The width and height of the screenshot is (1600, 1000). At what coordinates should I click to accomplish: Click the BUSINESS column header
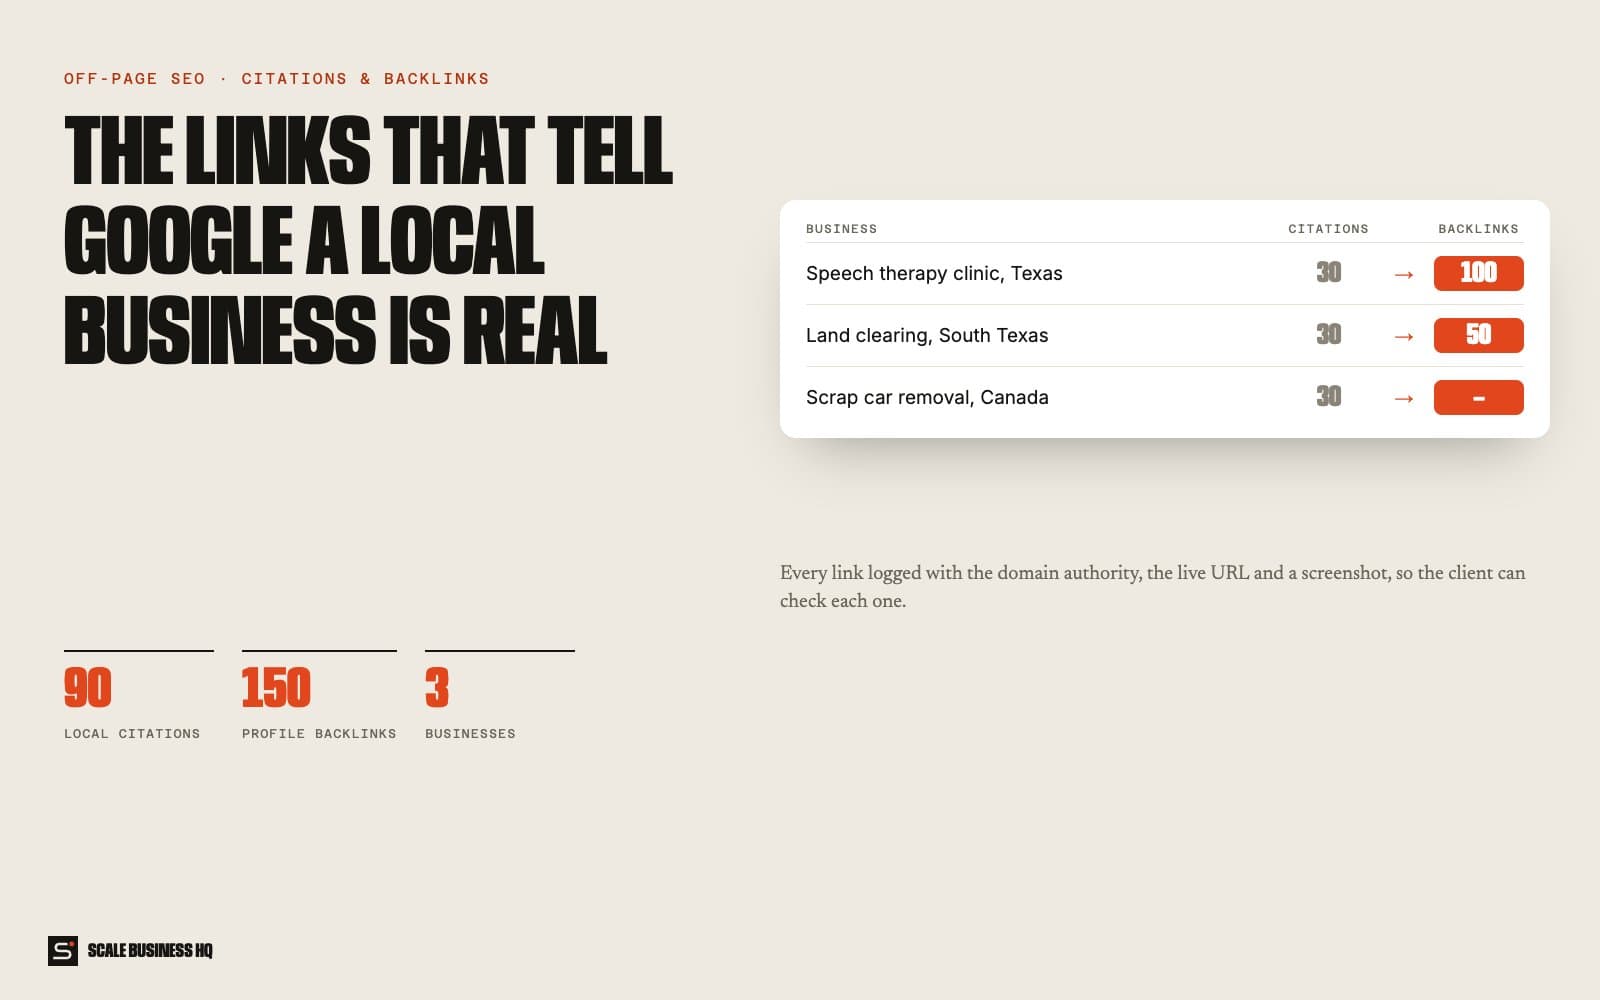[841, 229]
